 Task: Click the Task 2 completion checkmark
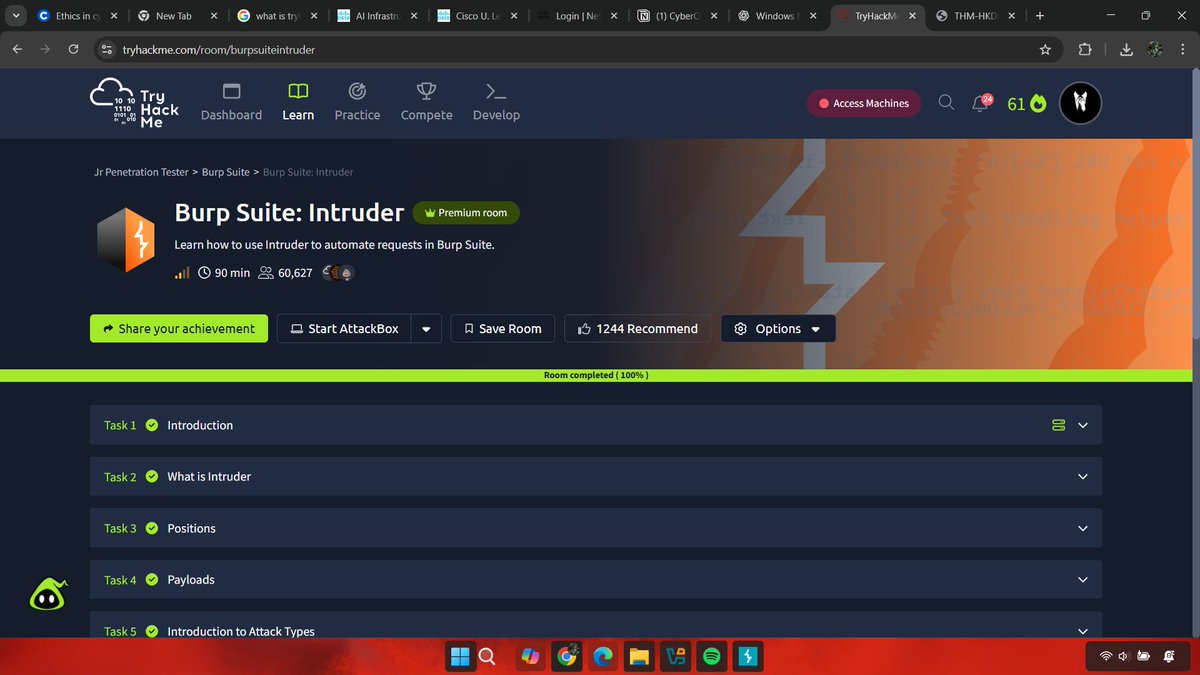coord(151,476)
